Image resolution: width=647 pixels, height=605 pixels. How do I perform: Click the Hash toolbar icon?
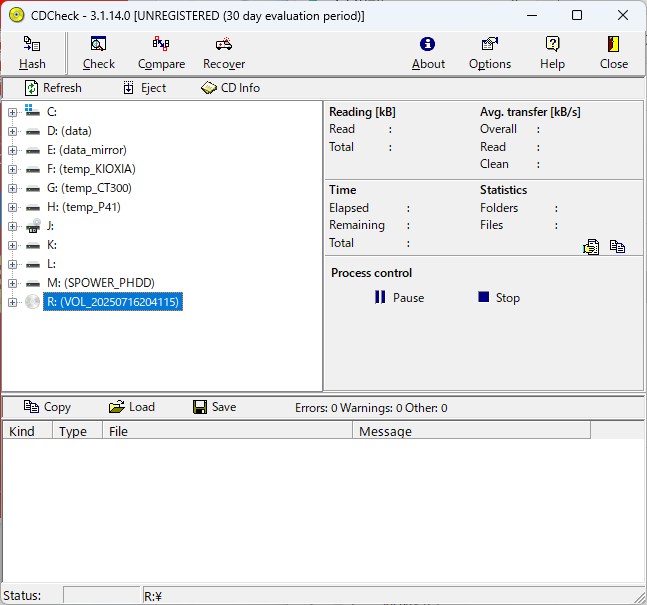(x=32, y=45)
